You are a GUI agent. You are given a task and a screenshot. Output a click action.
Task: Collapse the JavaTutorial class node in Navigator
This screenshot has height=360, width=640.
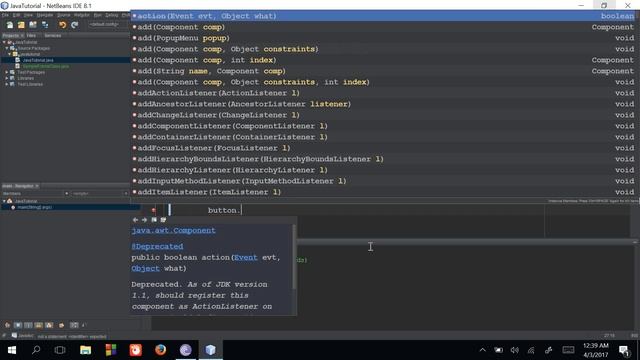[x=4, y=201]
